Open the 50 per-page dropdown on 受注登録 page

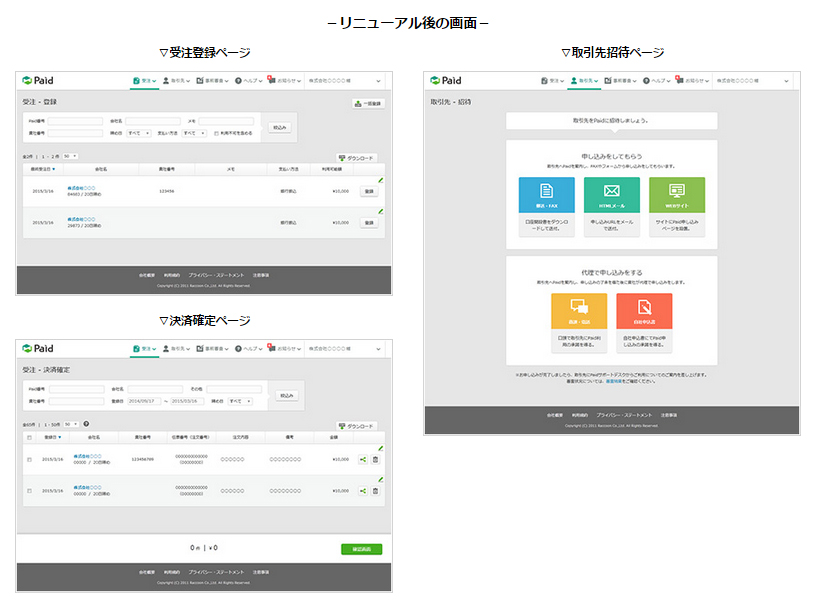tap(71, 156)
